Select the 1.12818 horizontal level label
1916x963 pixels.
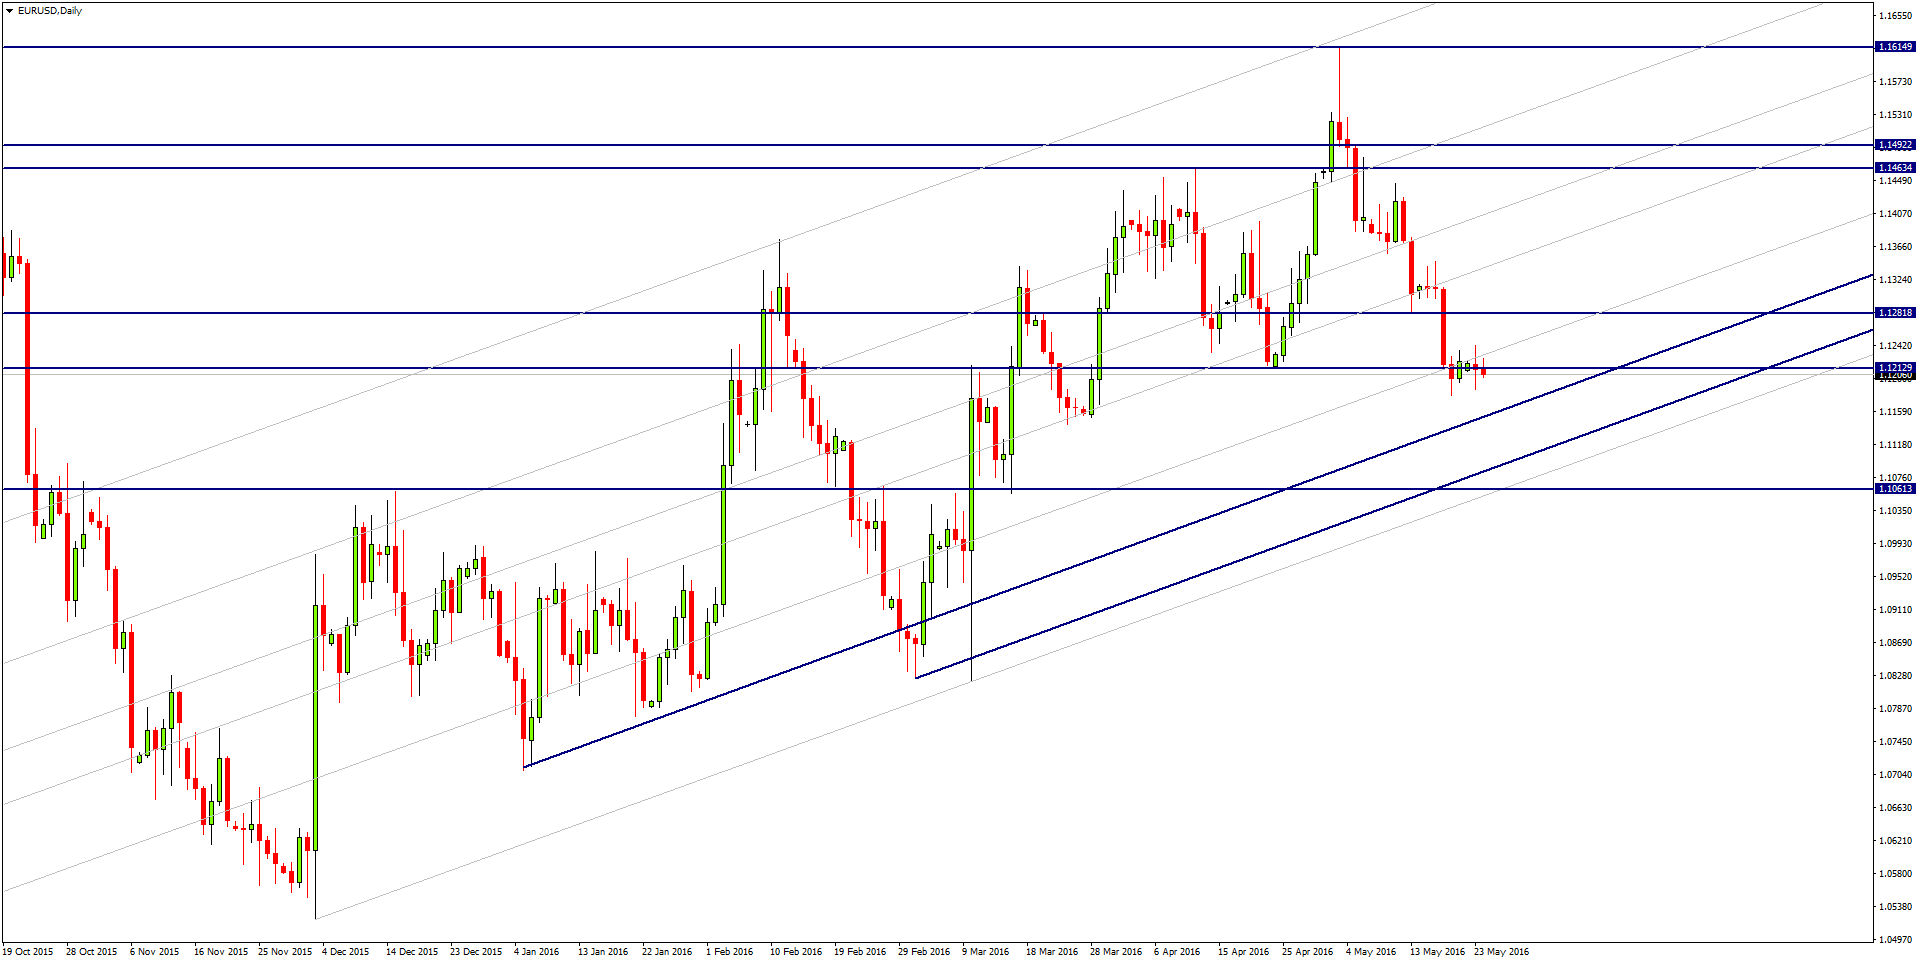1895,313
